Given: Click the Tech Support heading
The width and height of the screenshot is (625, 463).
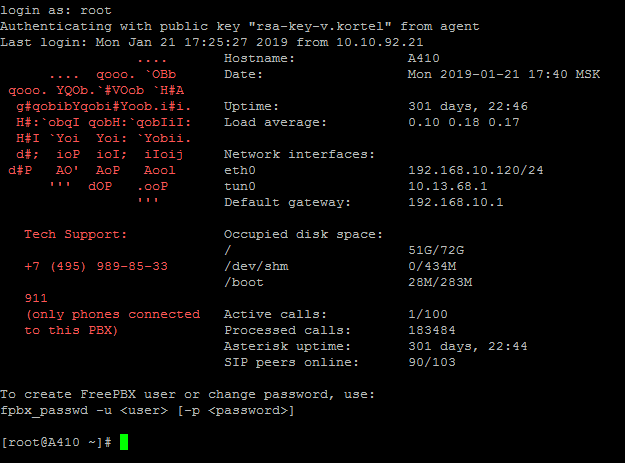Looking at the screenshot, I should pos(75,234).
